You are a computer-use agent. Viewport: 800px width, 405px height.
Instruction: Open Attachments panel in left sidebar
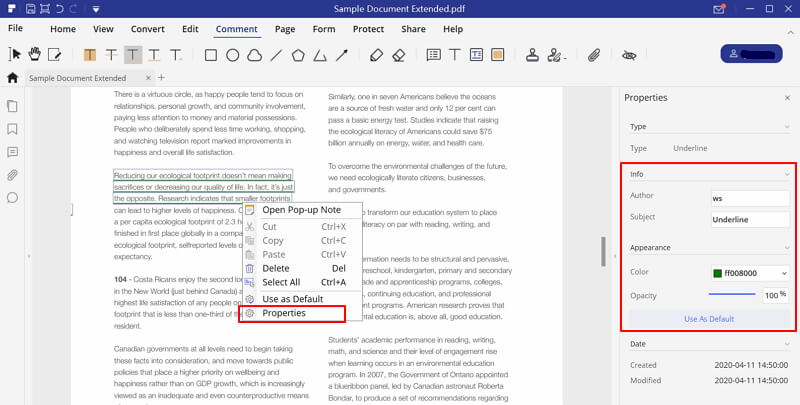tap(12, 175)
